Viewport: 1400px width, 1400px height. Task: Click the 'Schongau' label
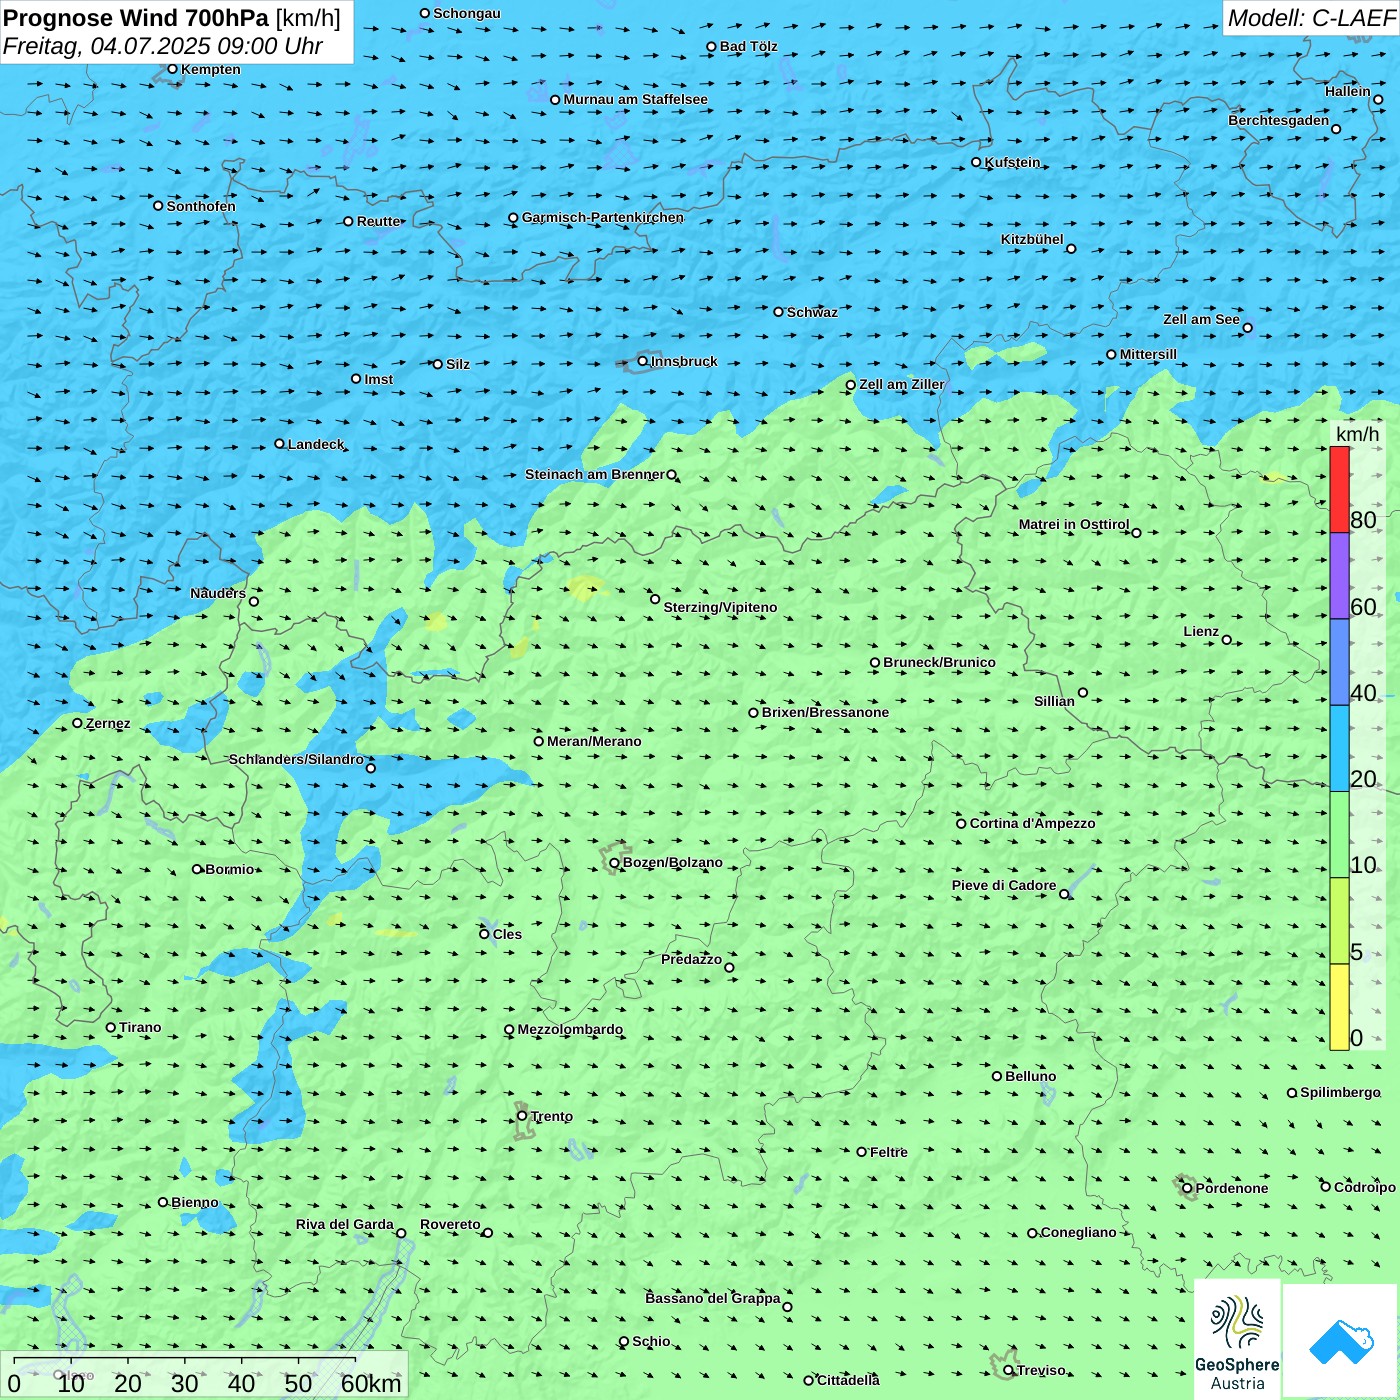click(467, 13)
